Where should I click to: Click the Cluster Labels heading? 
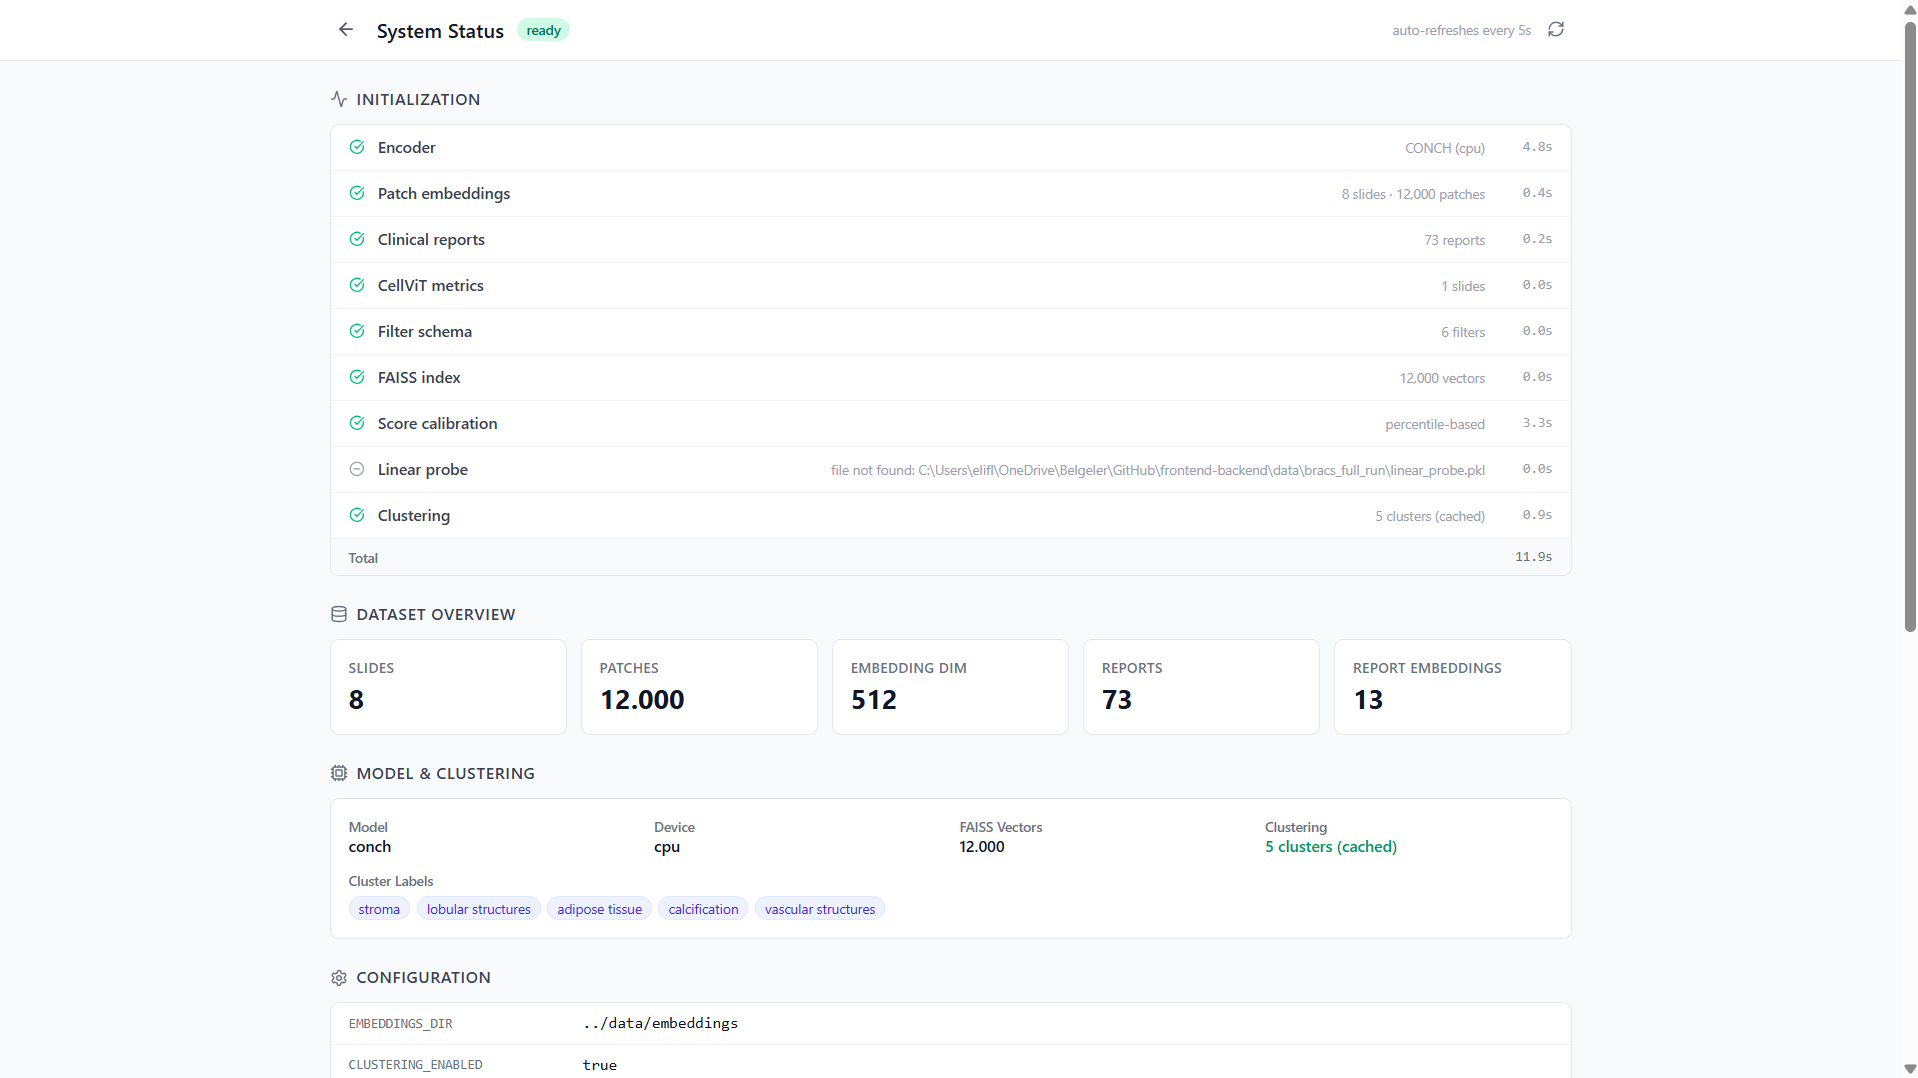pos(391,881)
